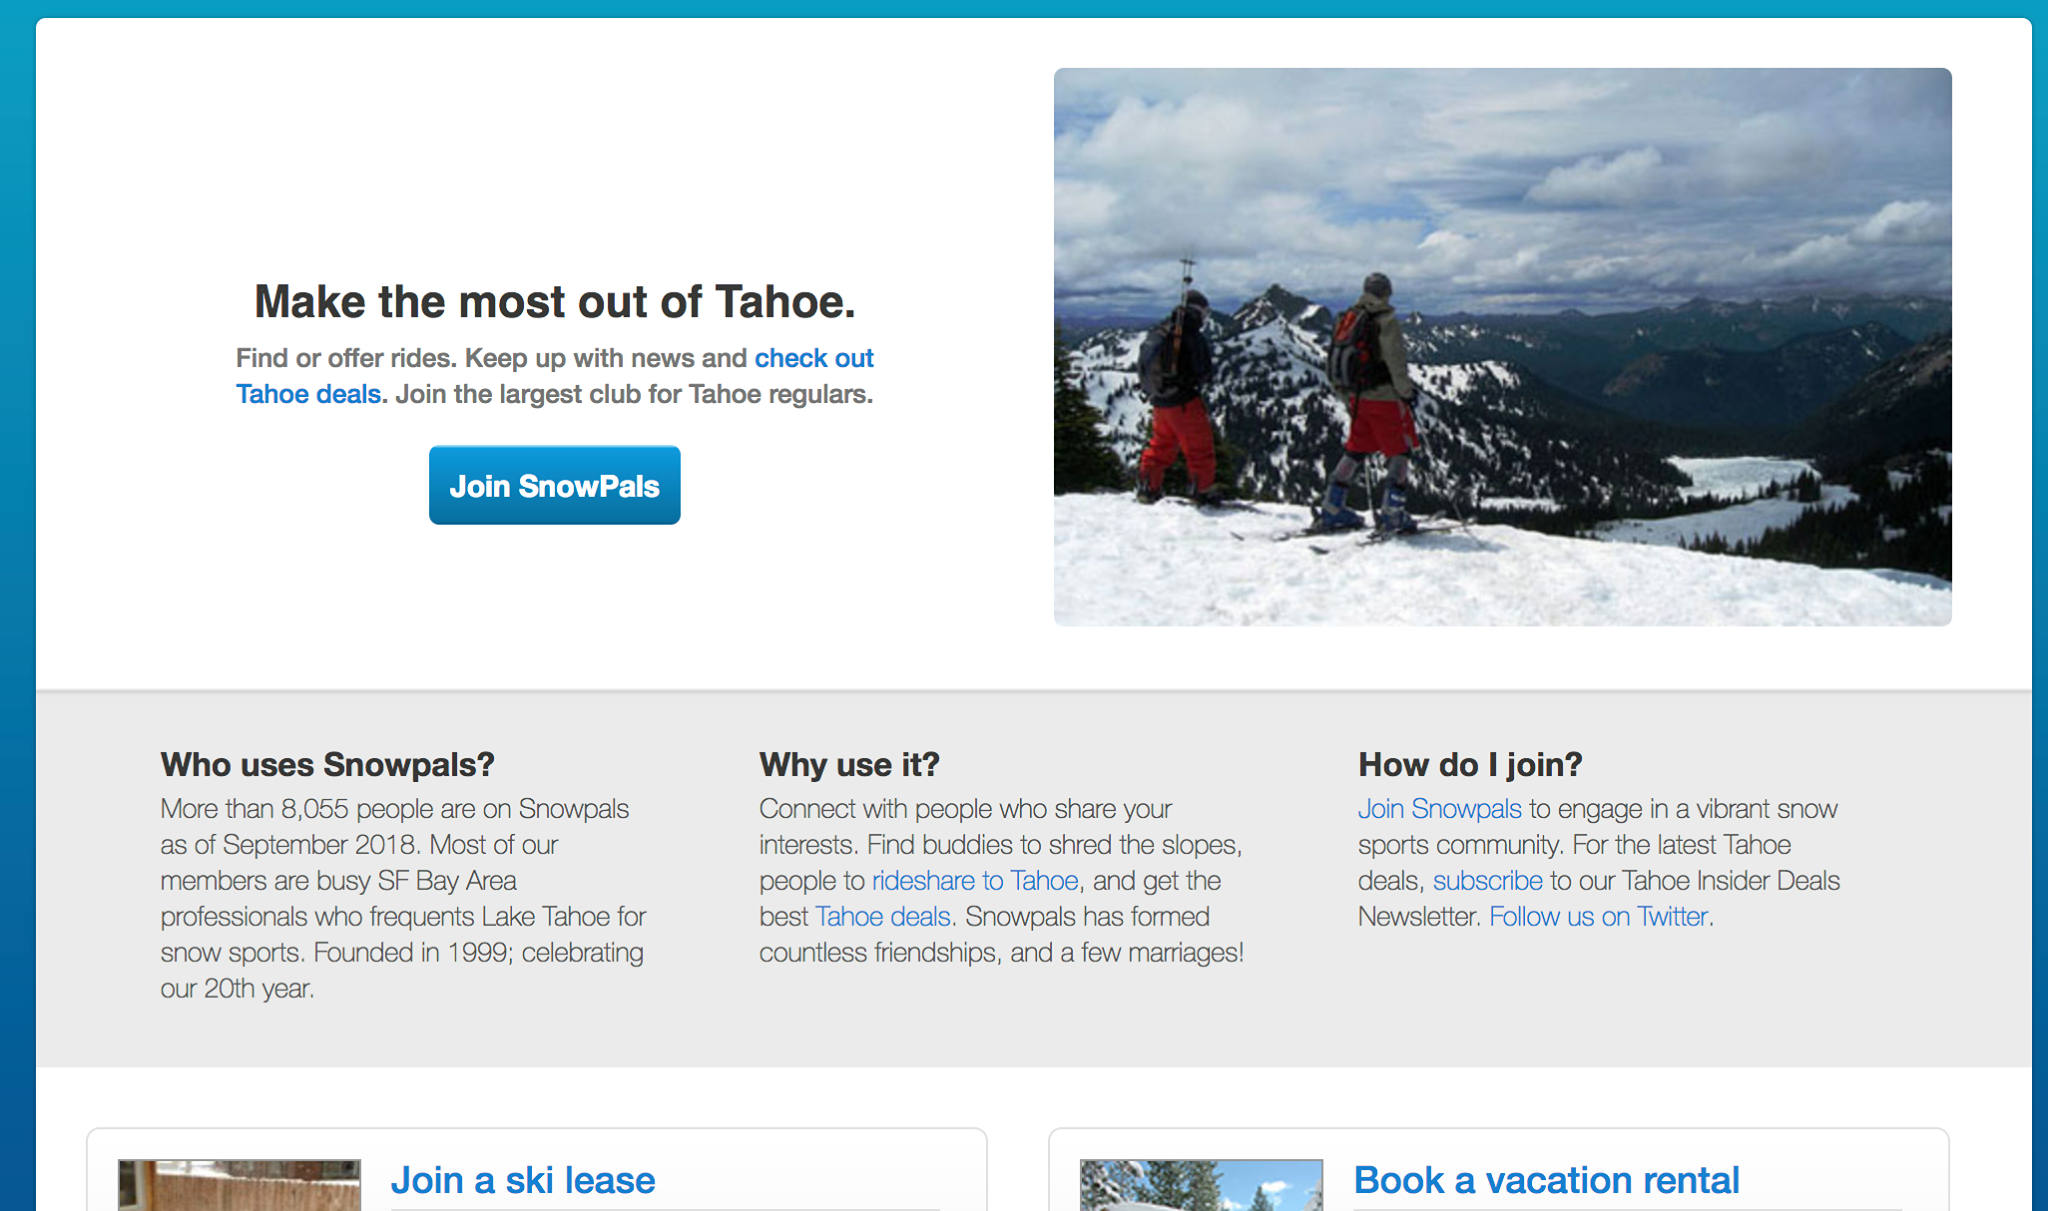Open the check out Tahoe deals link
2048x1211 pixels.
pos(814,358)
